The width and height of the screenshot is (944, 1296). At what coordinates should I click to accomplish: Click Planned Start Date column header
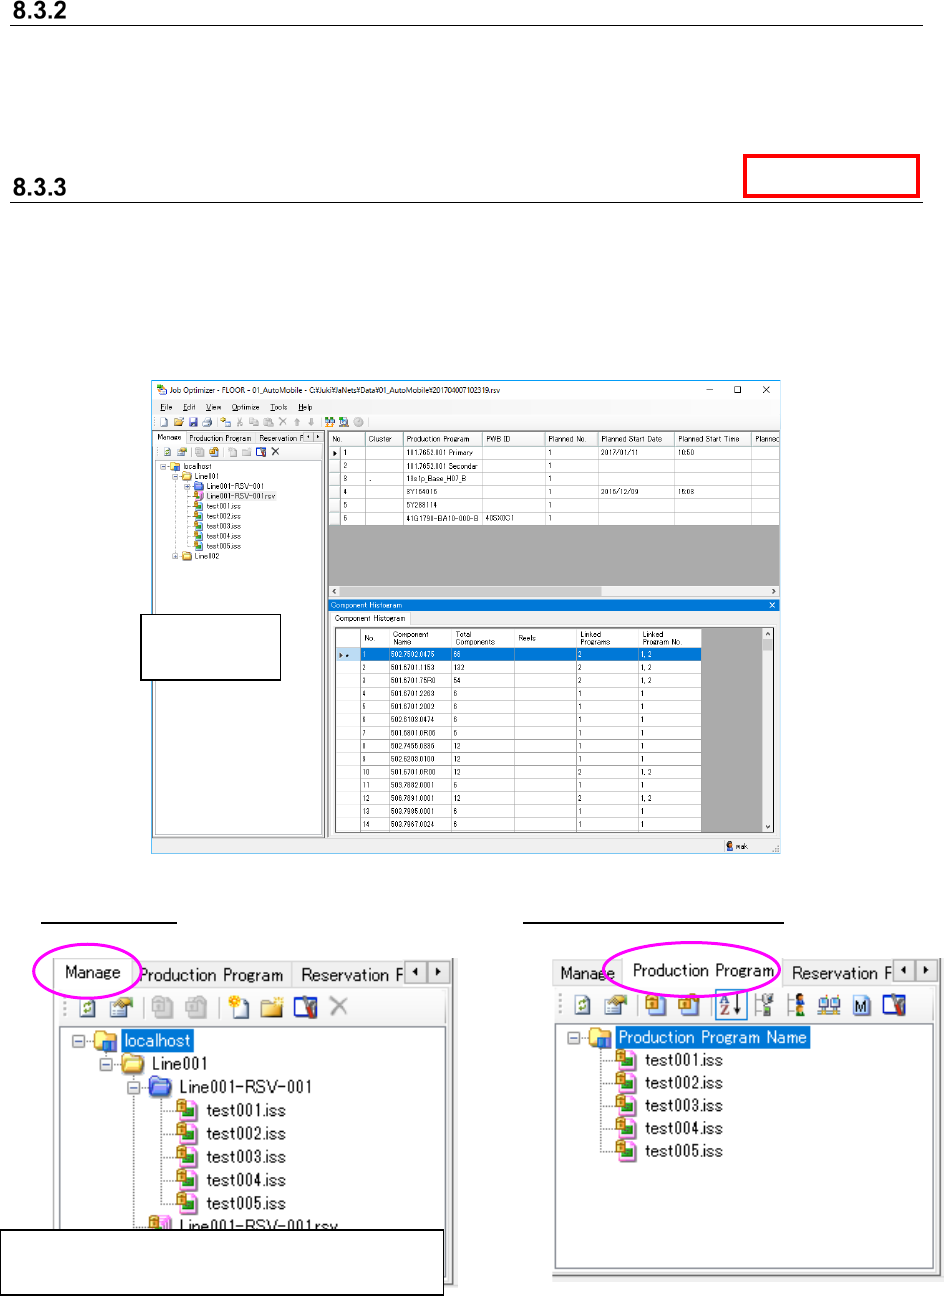(635, 439)
